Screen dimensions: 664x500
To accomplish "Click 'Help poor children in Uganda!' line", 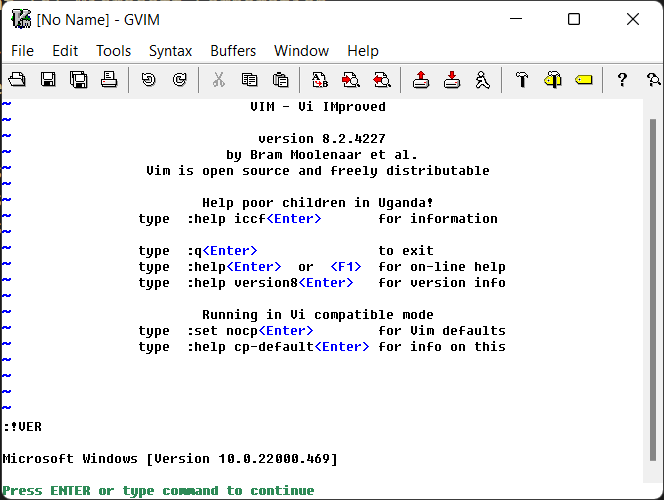I will 318,203.
